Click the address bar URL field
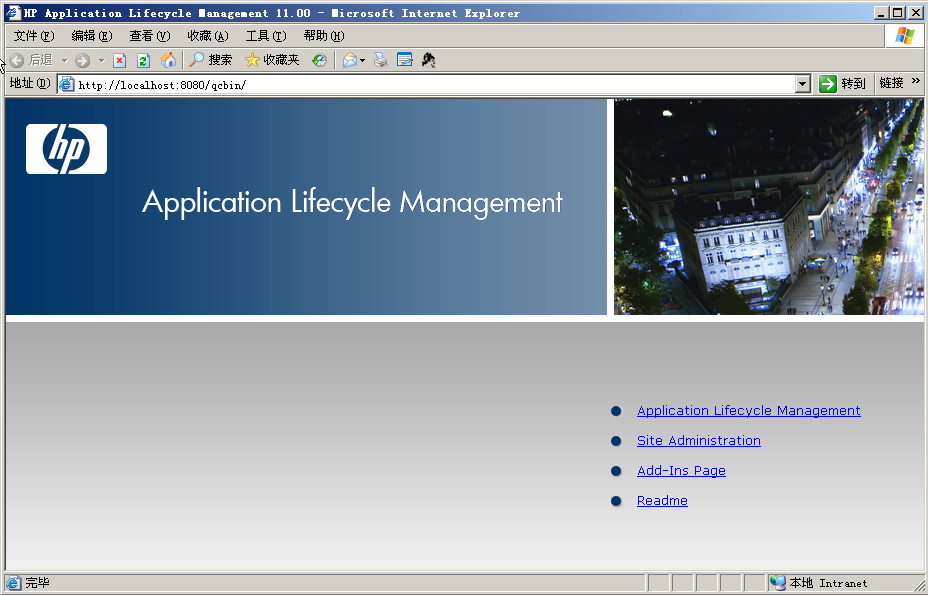 click(x=435, y=85)
